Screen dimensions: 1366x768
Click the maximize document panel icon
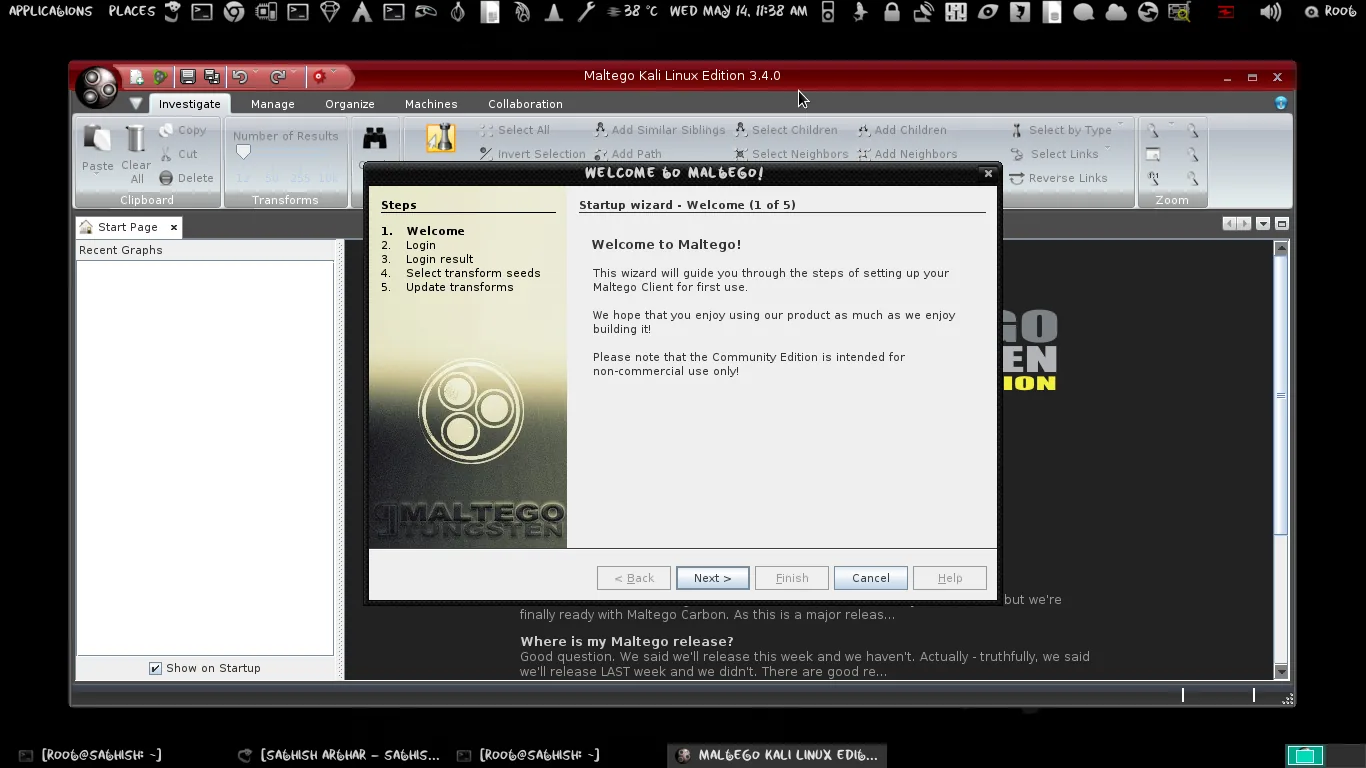[x=1282, y=224]
